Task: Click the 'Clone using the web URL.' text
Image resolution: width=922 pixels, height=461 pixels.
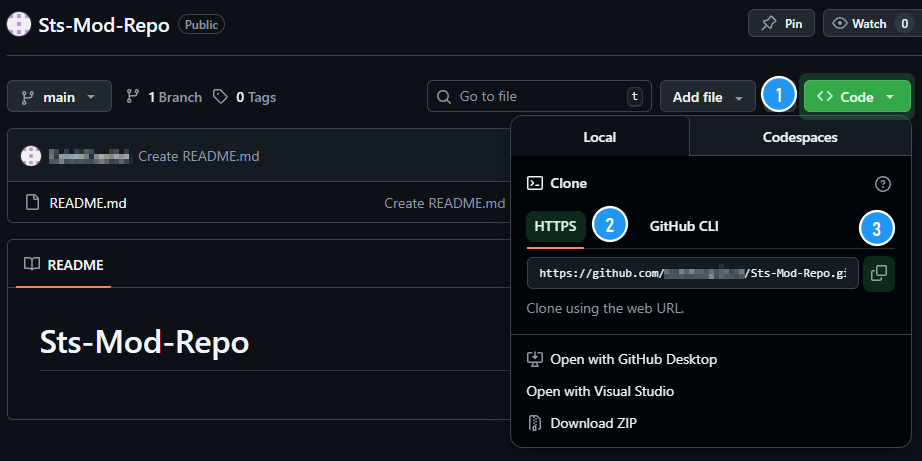Action: tap(605, 308)
